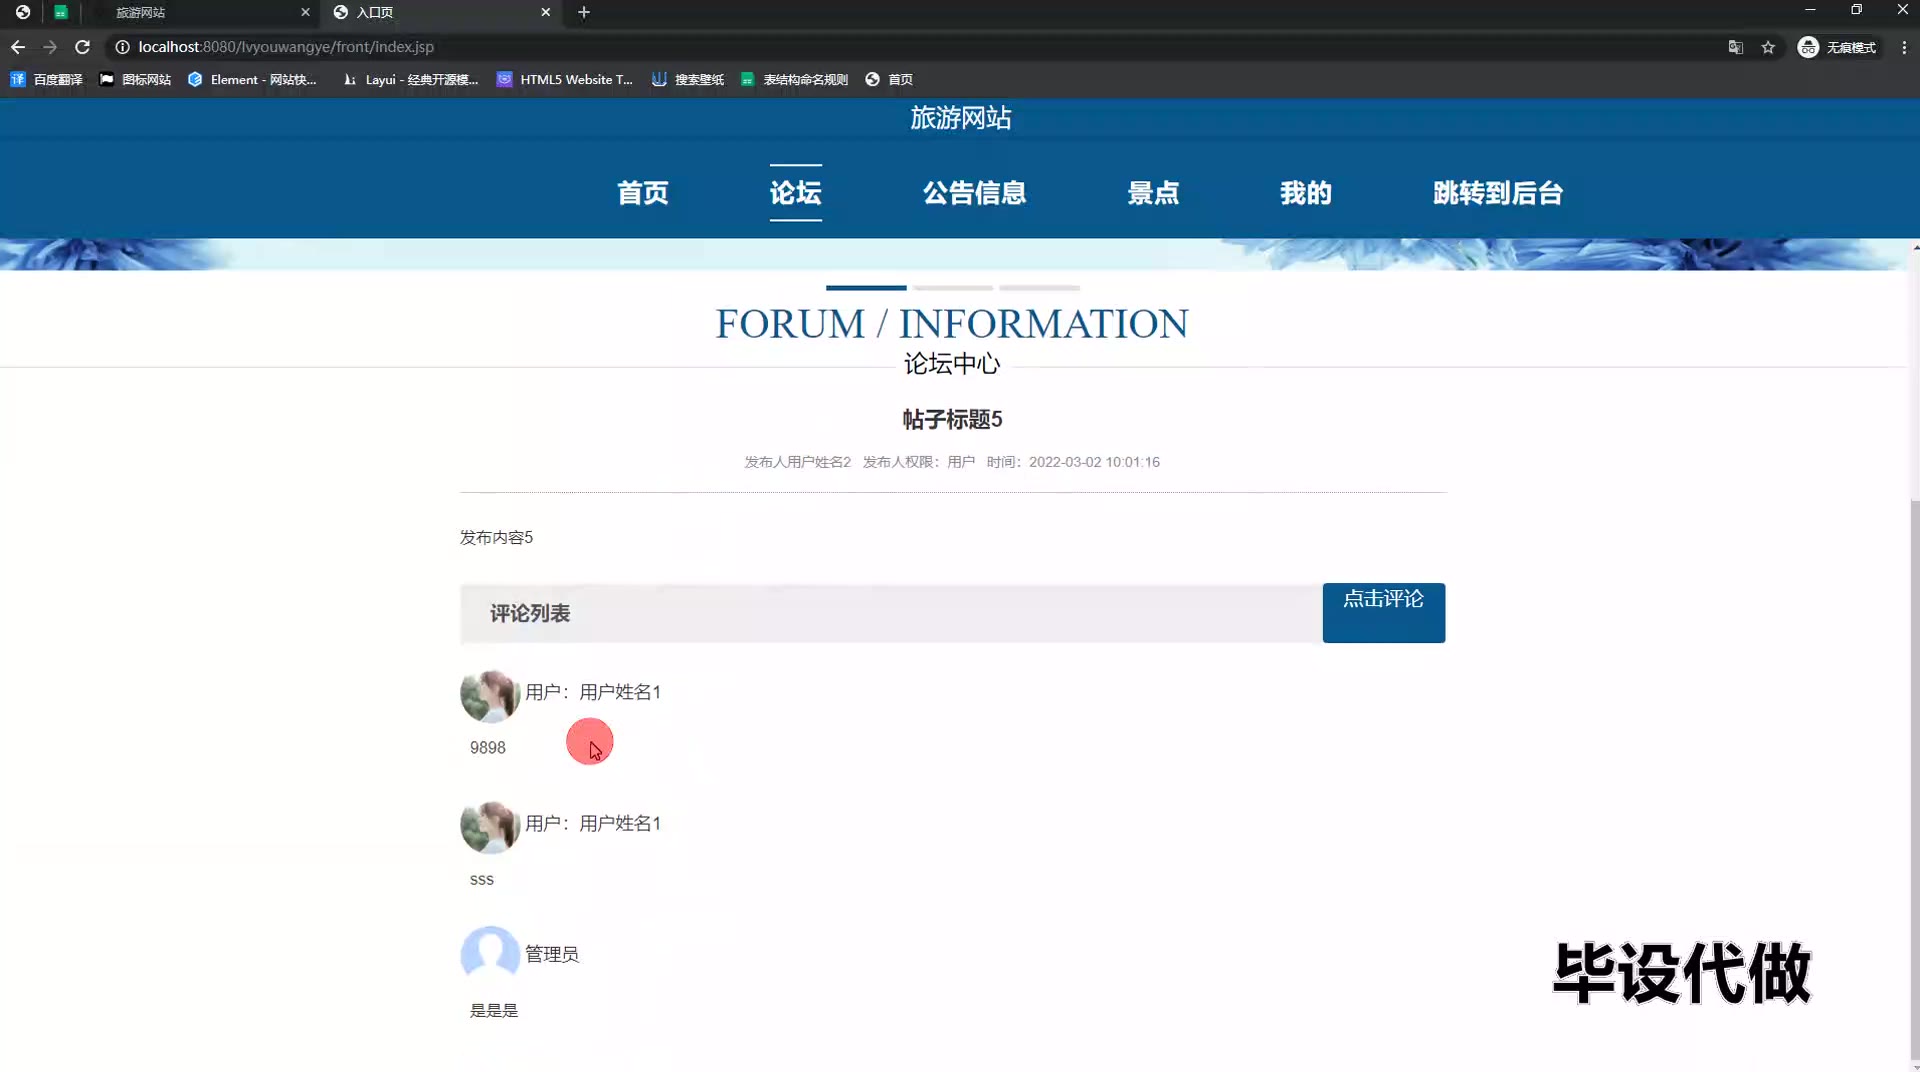Open 我的 navigation item
The image size is (1920, 1072).
point(1306,193)
